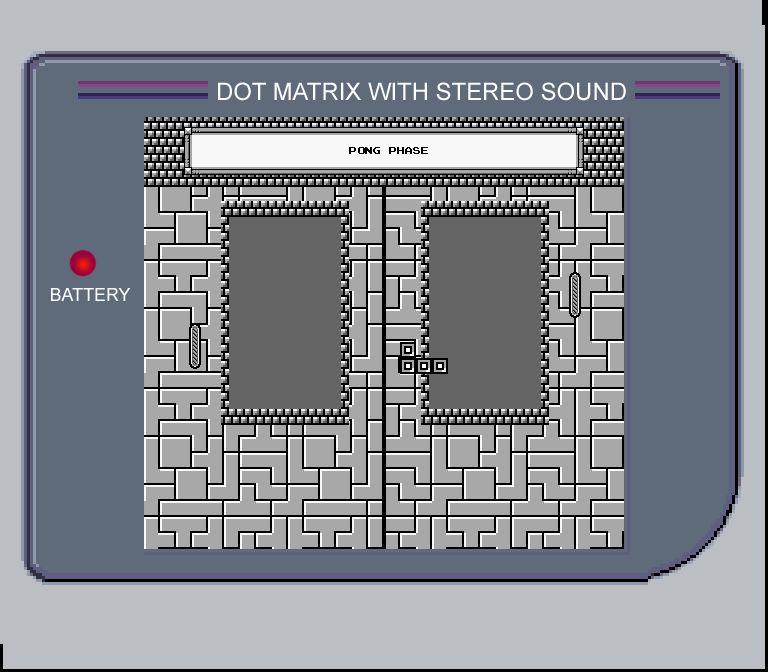Select the right pong paddle
Viewport: 768px width, 672px height.
click(574, 294)
